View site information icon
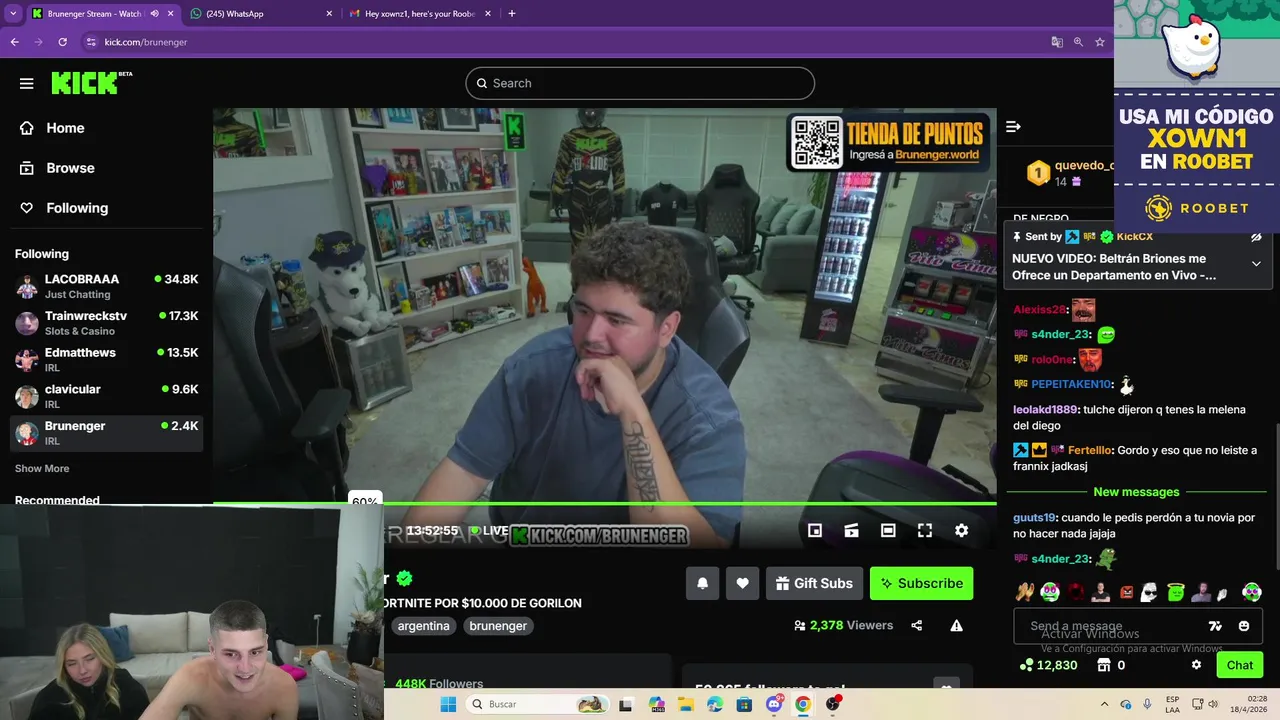The image size is (1280, 720). (x=91, y=42)
